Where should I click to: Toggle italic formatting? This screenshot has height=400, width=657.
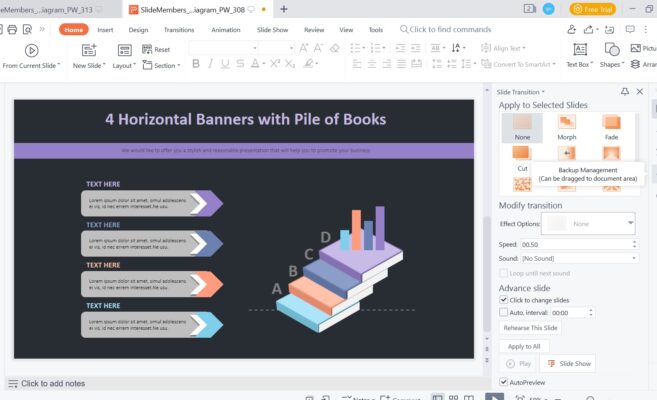pyautogui.click(x=210, y=64)
